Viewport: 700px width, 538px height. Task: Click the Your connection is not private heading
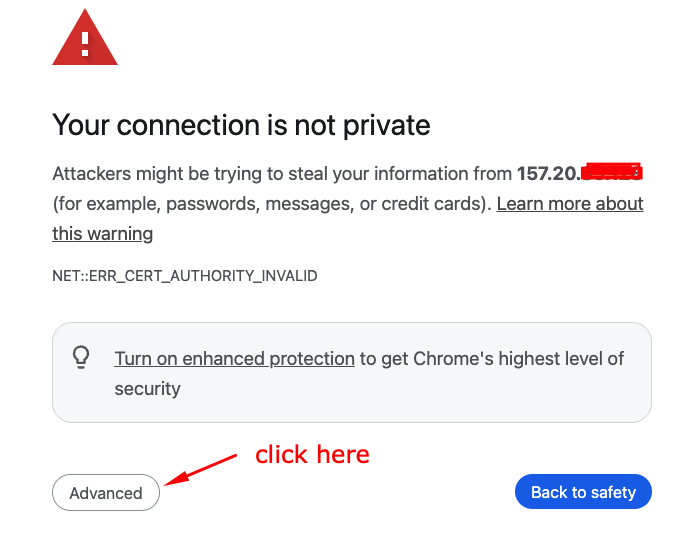point(241,125)
